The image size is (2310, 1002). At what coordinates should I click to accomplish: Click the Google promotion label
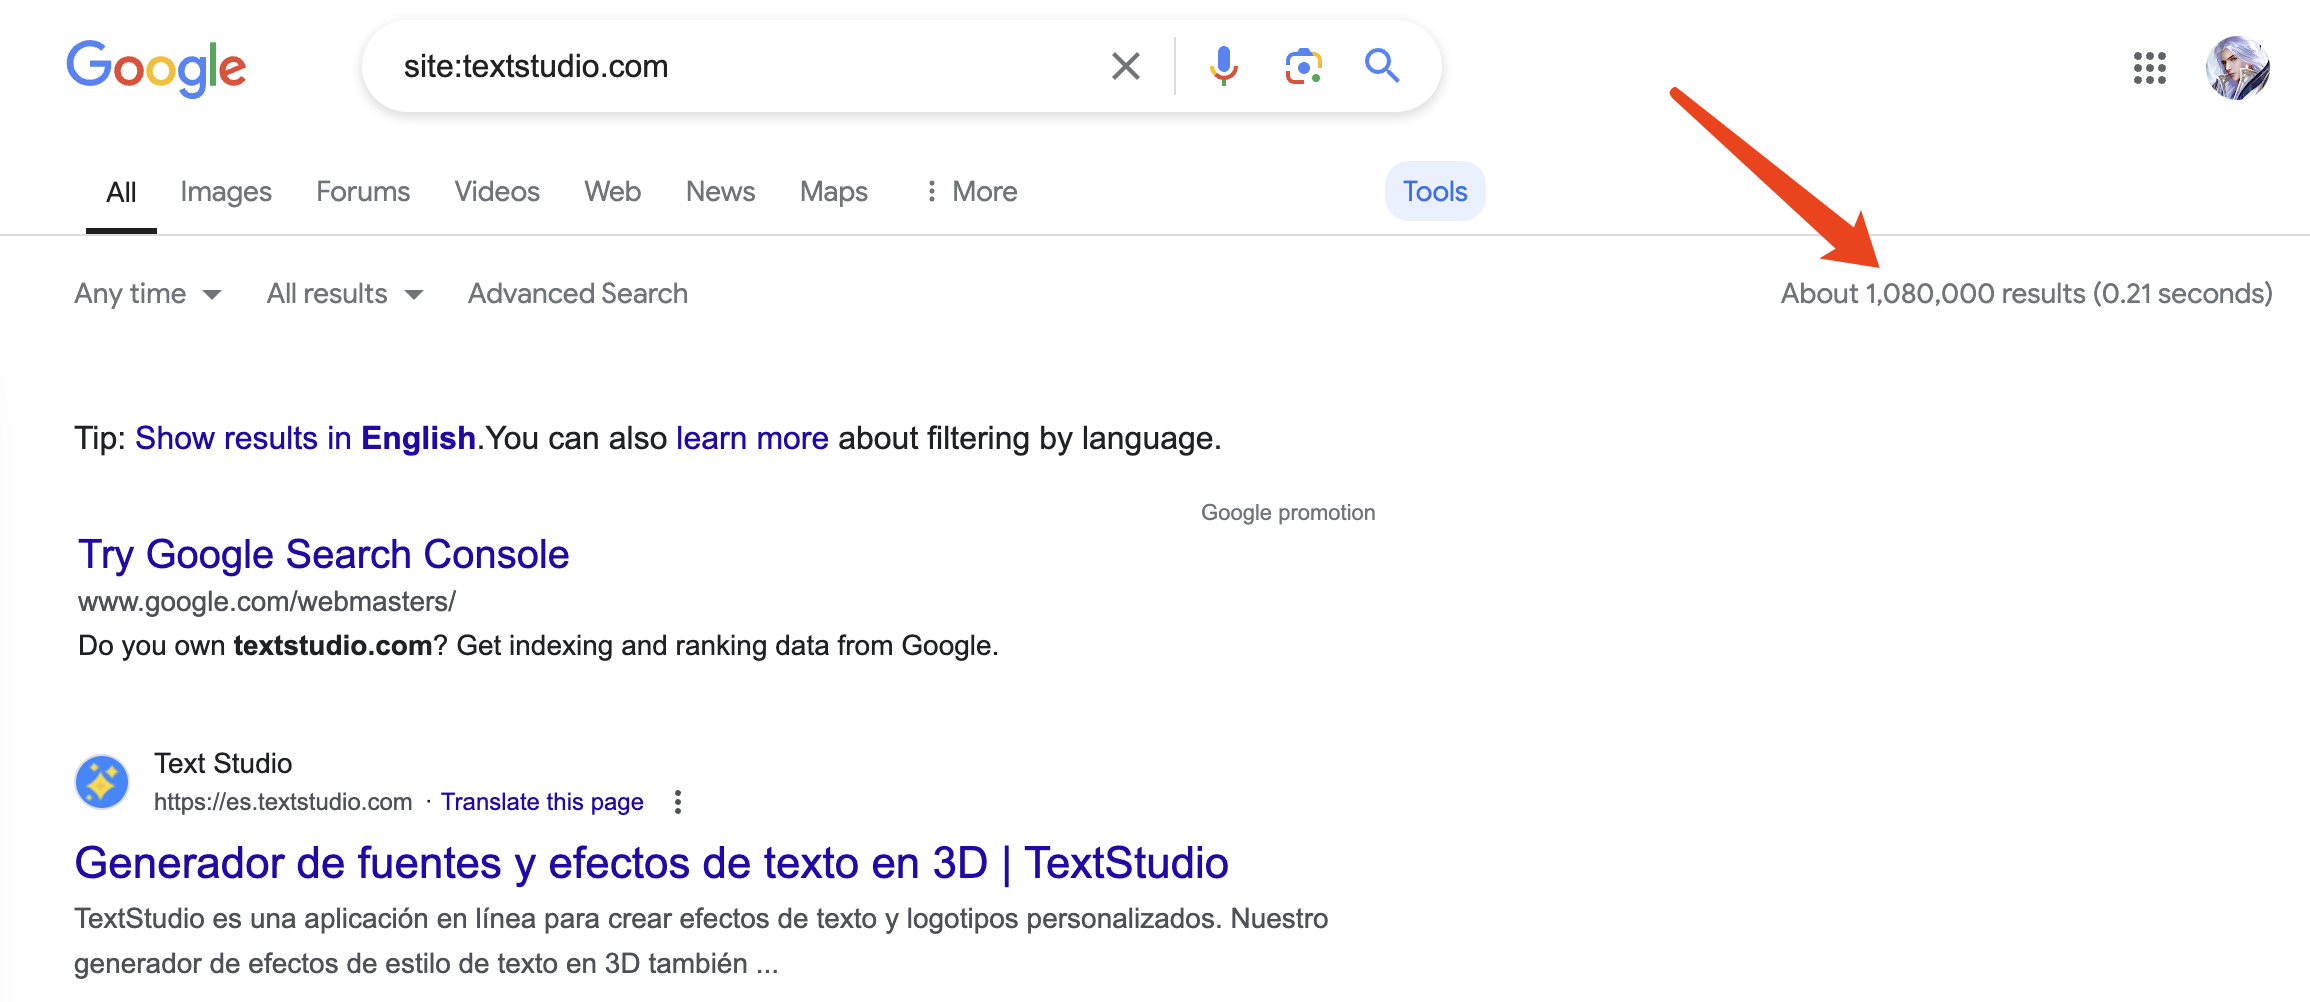1288,513
